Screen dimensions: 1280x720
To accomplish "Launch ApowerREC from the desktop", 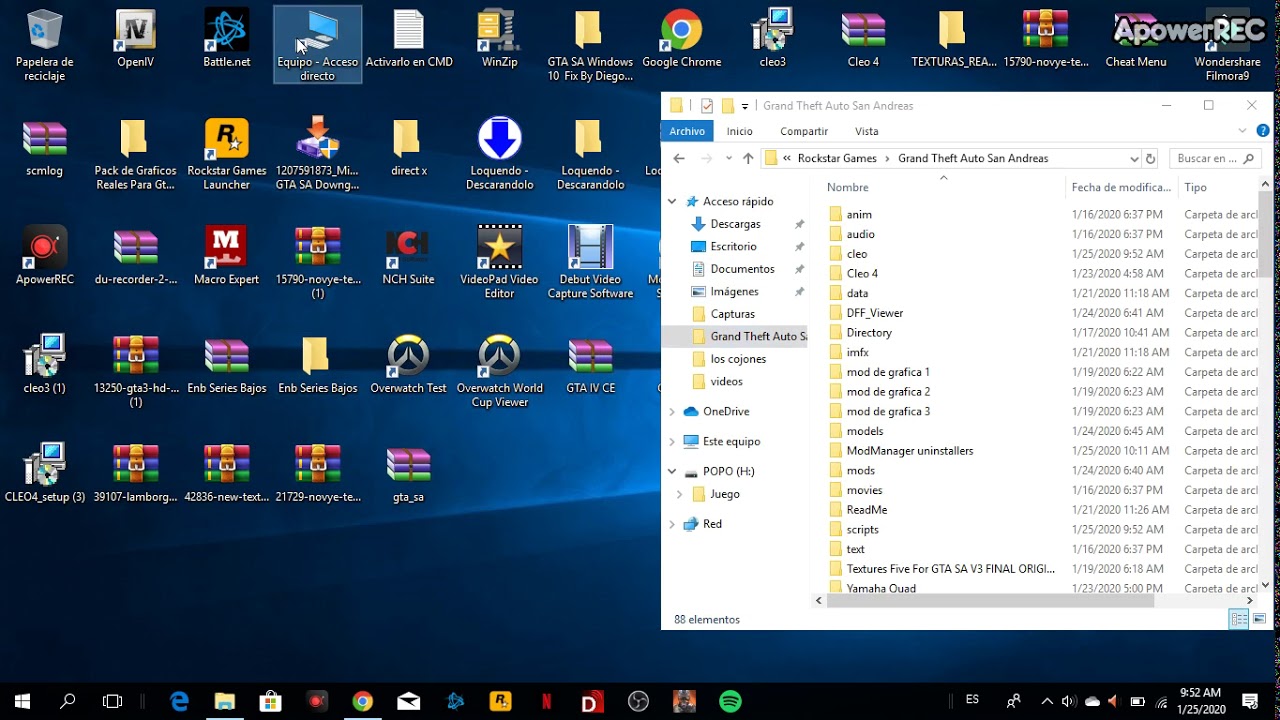I will click(44, 257).
